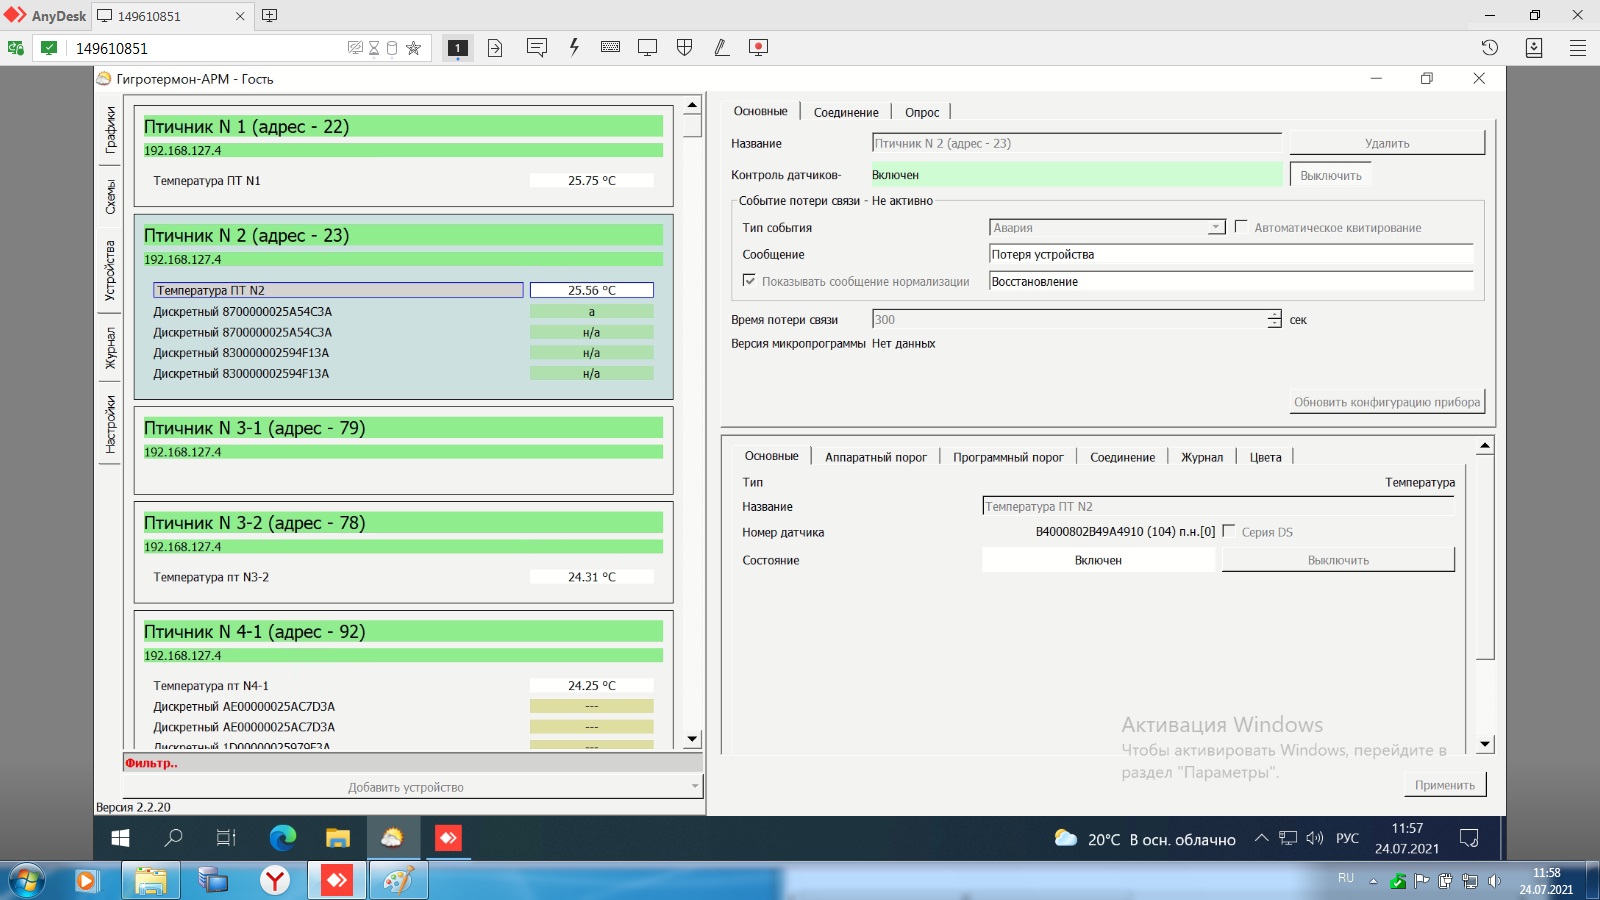Open the Цвета tab
This screenshot has width=1600, height=900.
point(1265,457)
